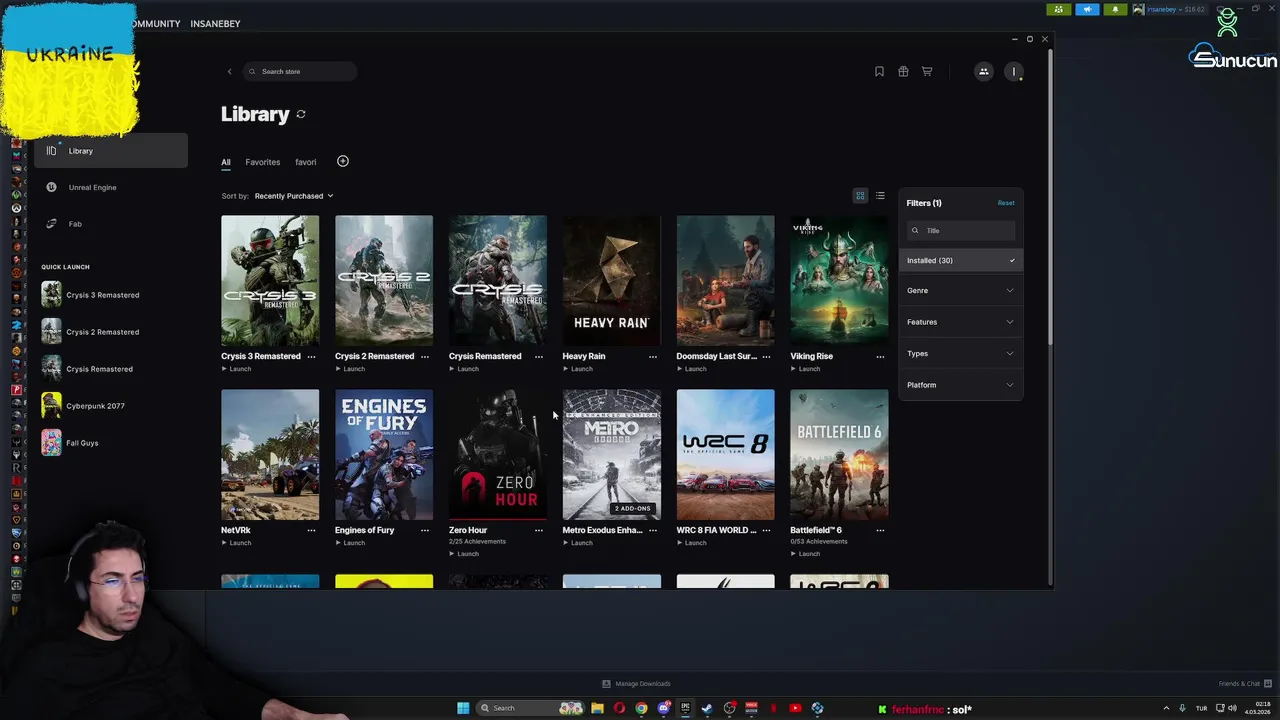Open File Explorer from the taskbar
This screenshot has height=720, width=1280.
(597, 708)
